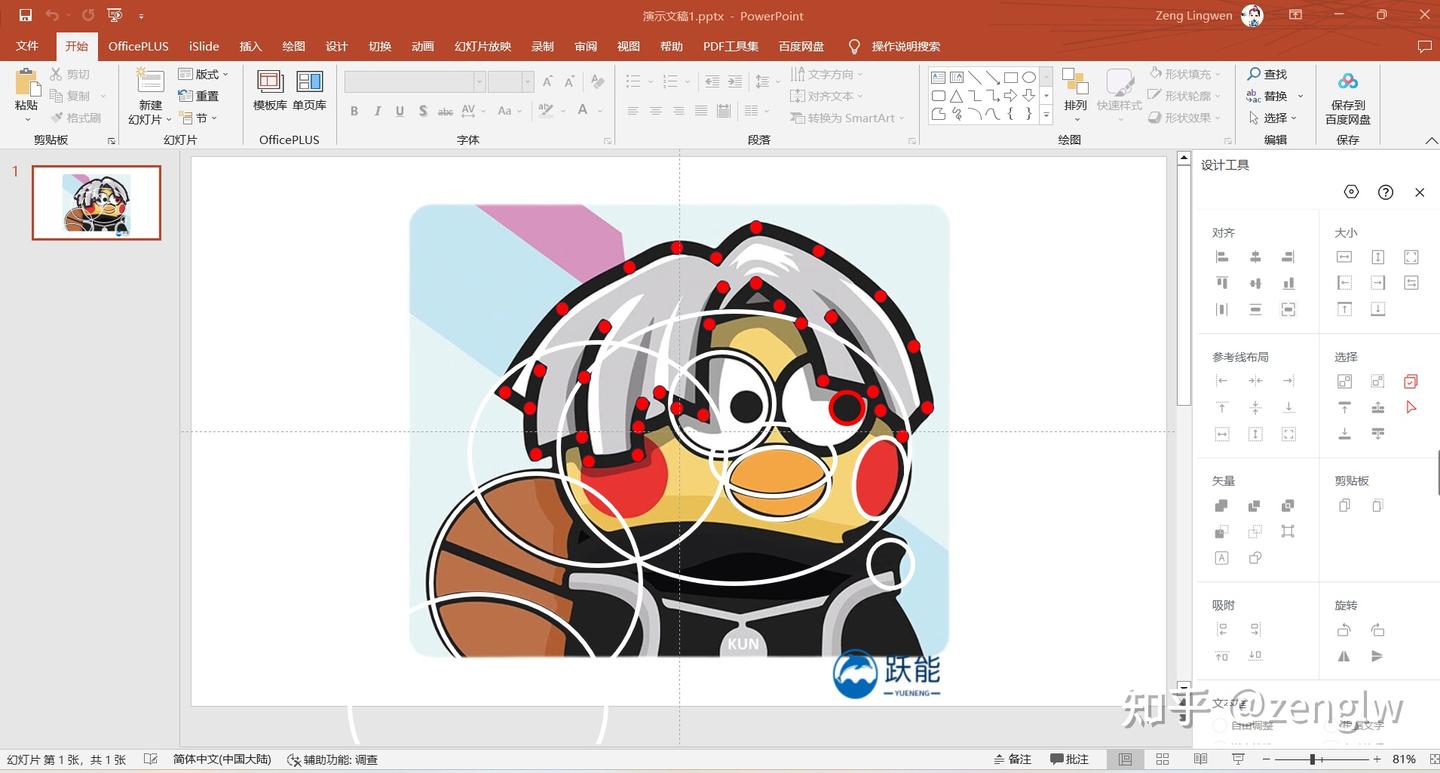Select the right arrow shape in gallery

(1011, 96)
